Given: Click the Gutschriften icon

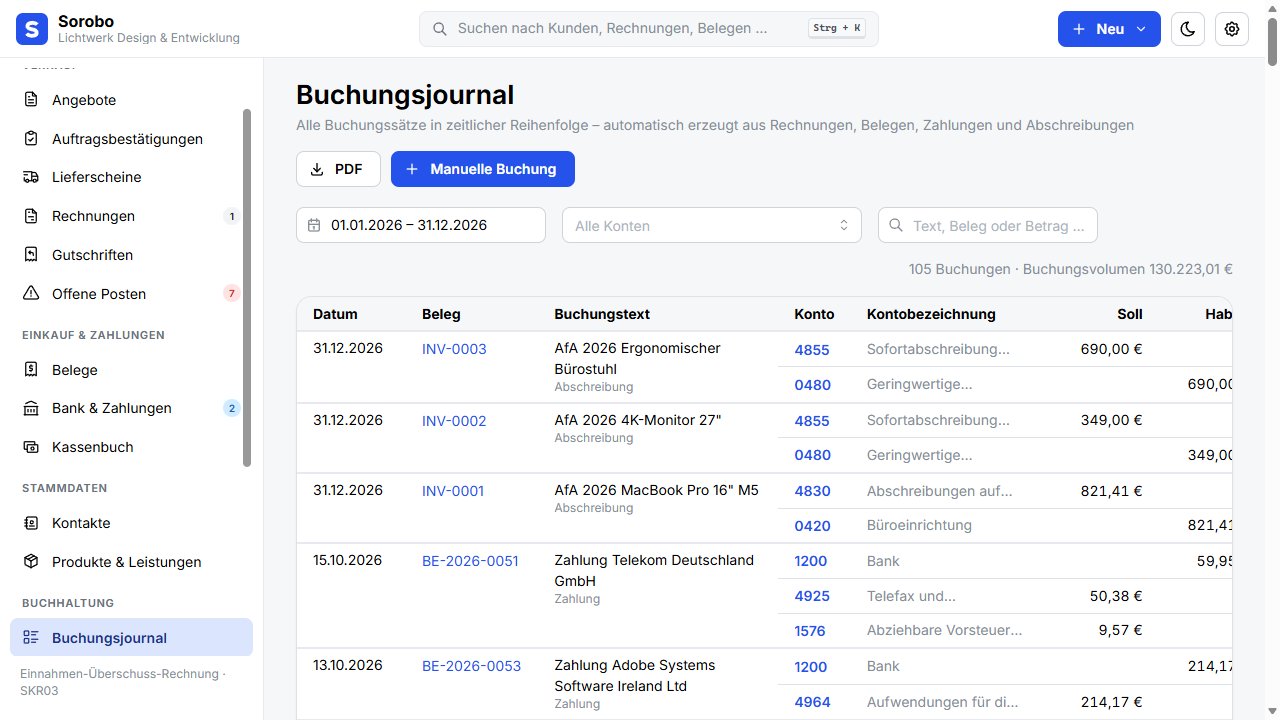Looking at the screenshot, I should point(31,255).
